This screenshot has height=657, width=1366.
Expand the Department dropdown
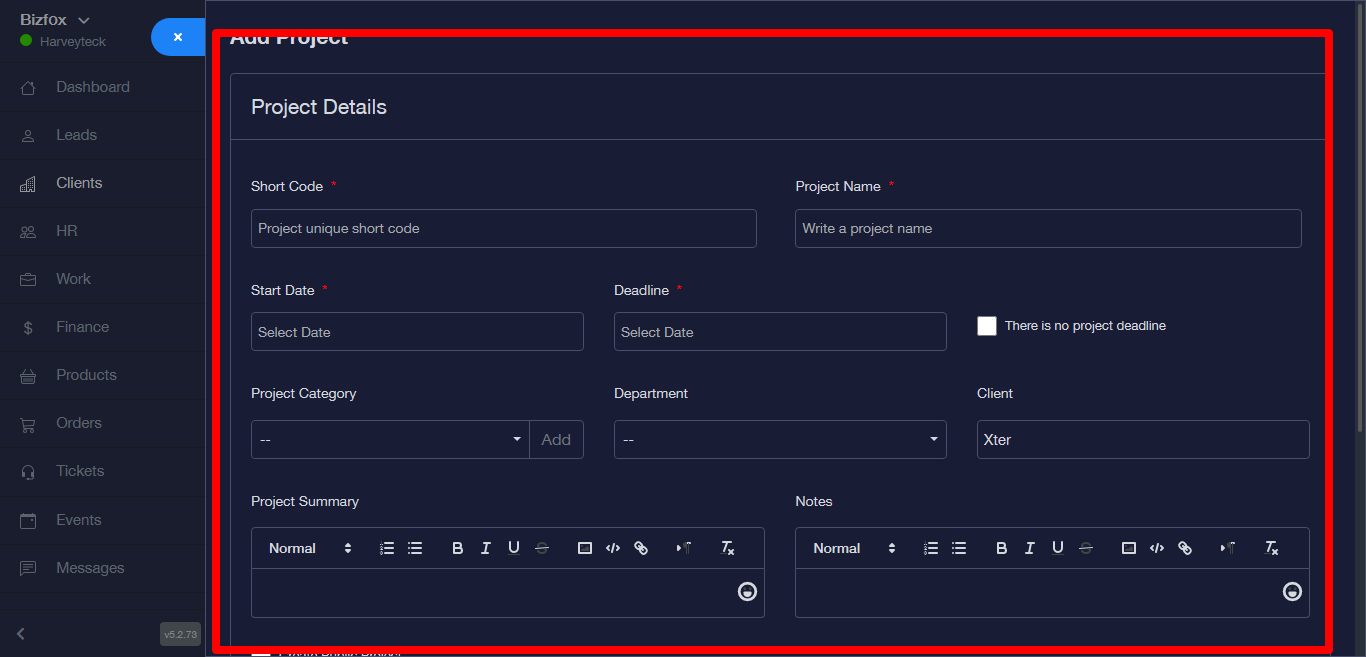click(780, 440)
